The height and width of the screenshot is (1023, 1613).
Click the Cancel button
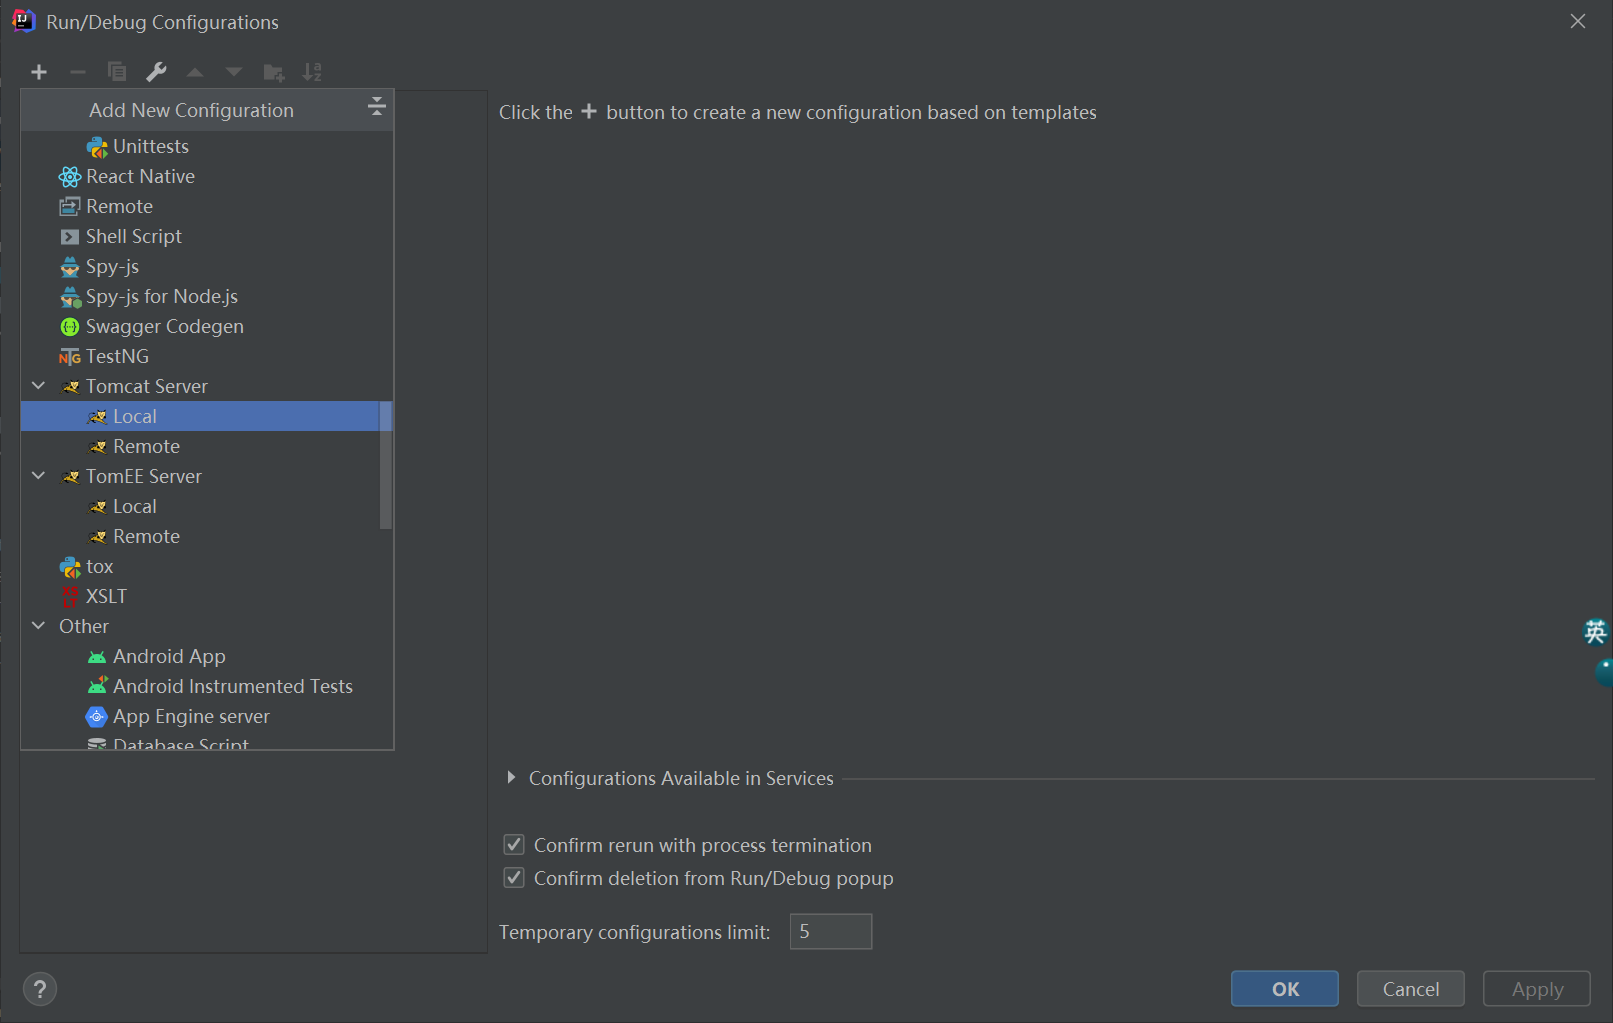(x=1411, y=989)
